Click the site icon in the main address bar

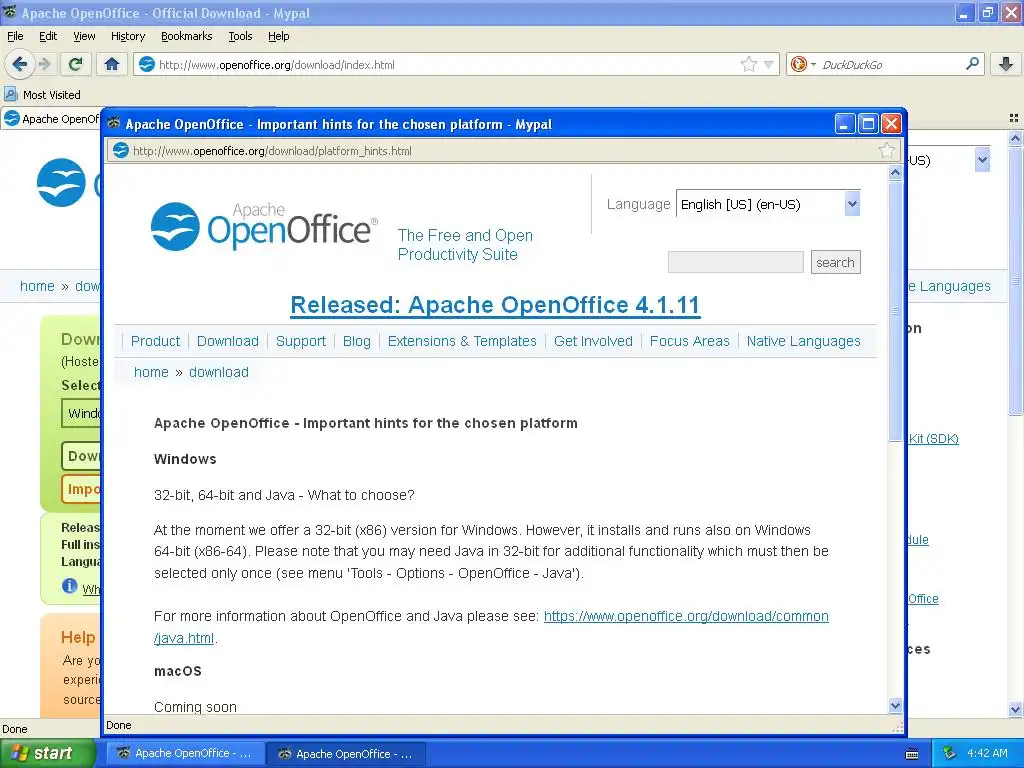pos(148,64)
